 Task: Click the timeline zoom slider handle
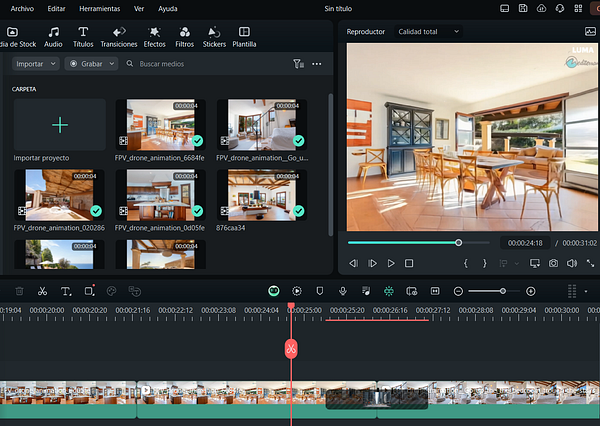[502, 291]
